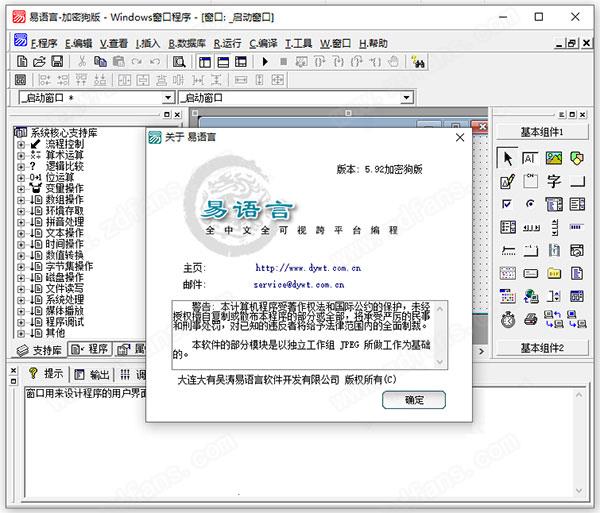Click the up arrow of warning text scrollbar
This screenshot has width=600, height=513.
440,308
